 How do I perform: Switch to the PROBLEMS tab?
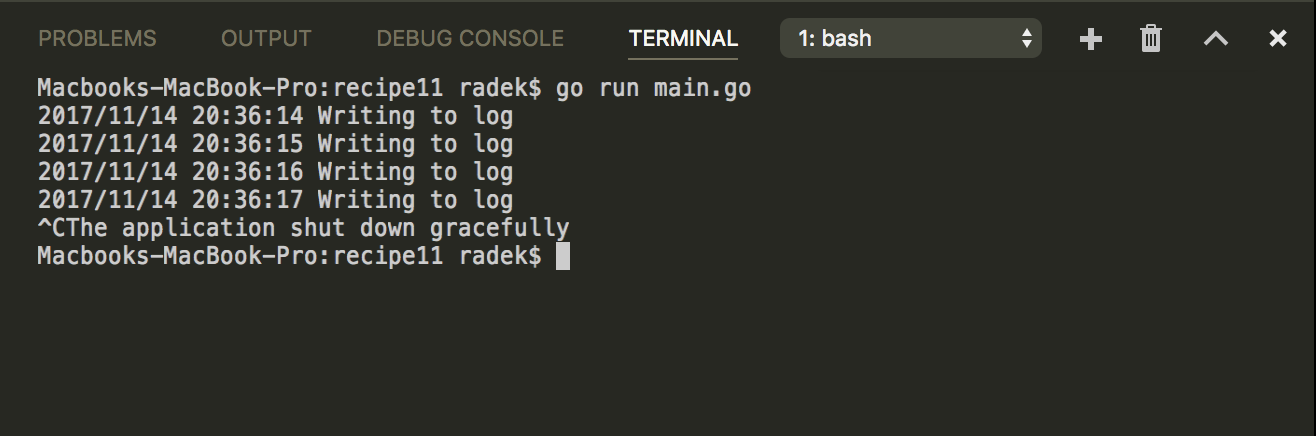[97, 39]
